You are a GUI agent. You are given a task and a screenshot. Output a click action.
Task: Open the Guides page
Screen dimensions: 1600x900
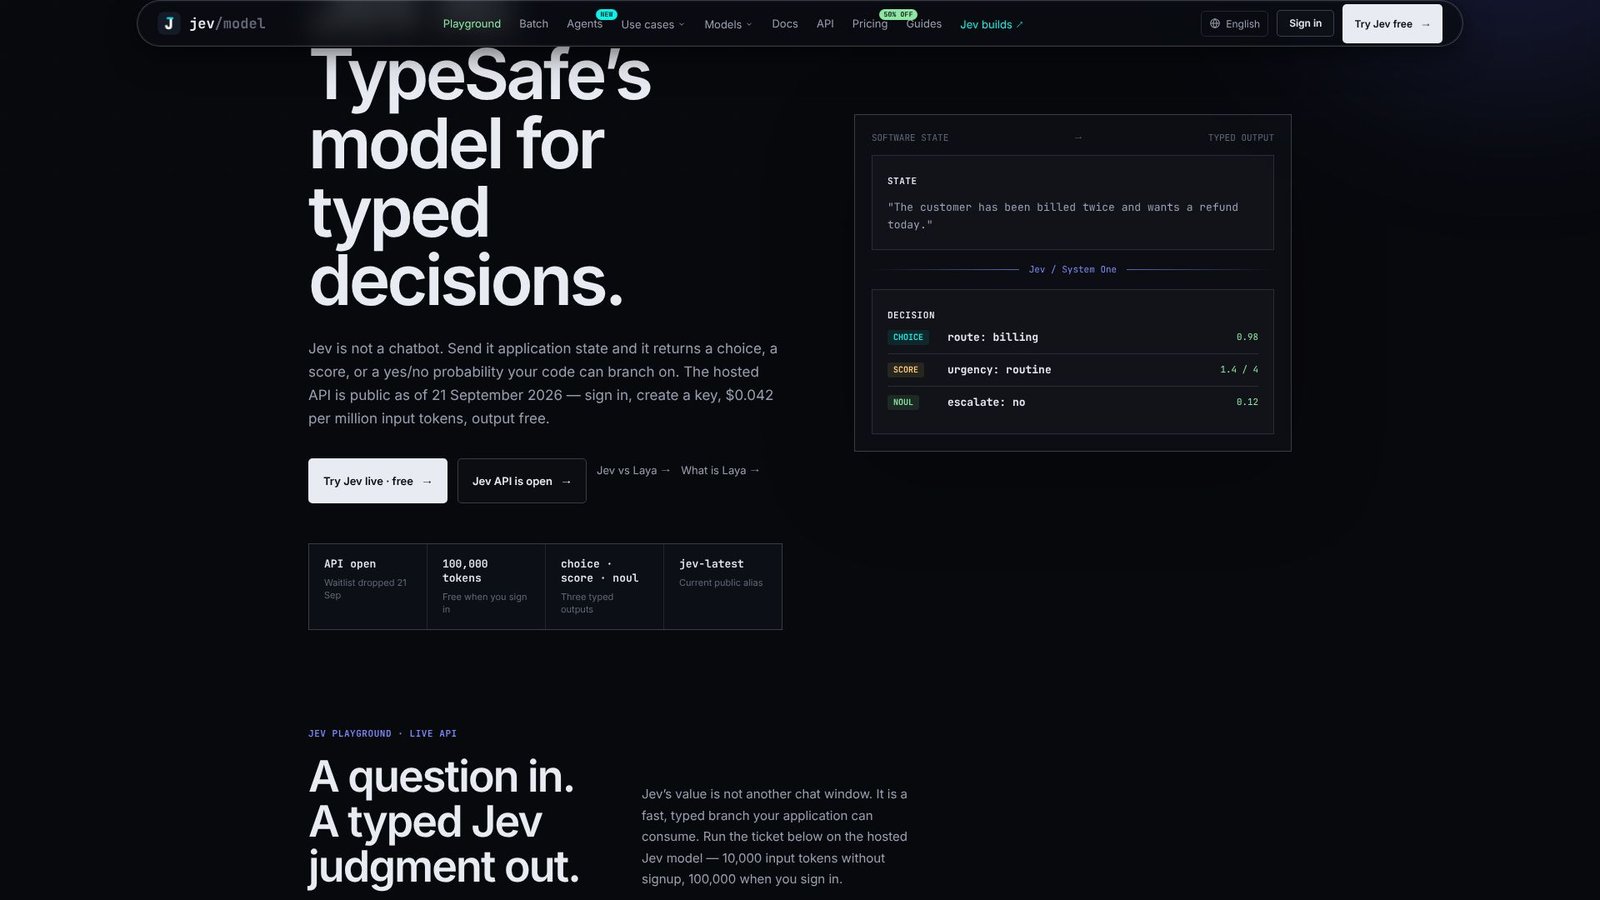click(924, 24)
